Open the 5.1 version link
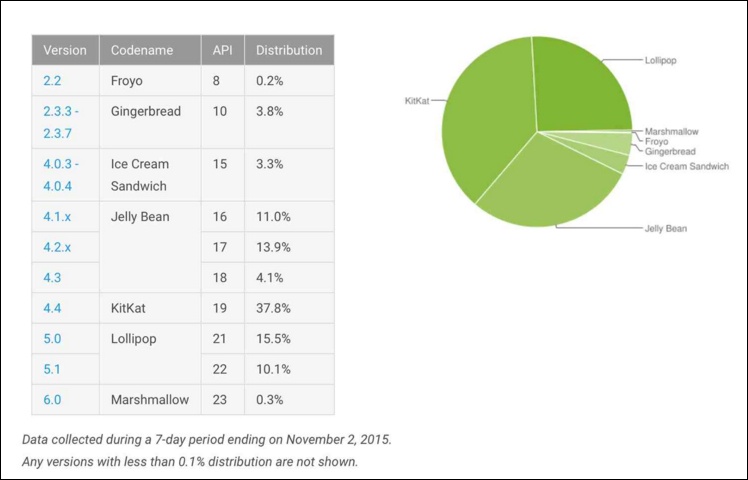This screenshot has height=480, width=748. 52,369
